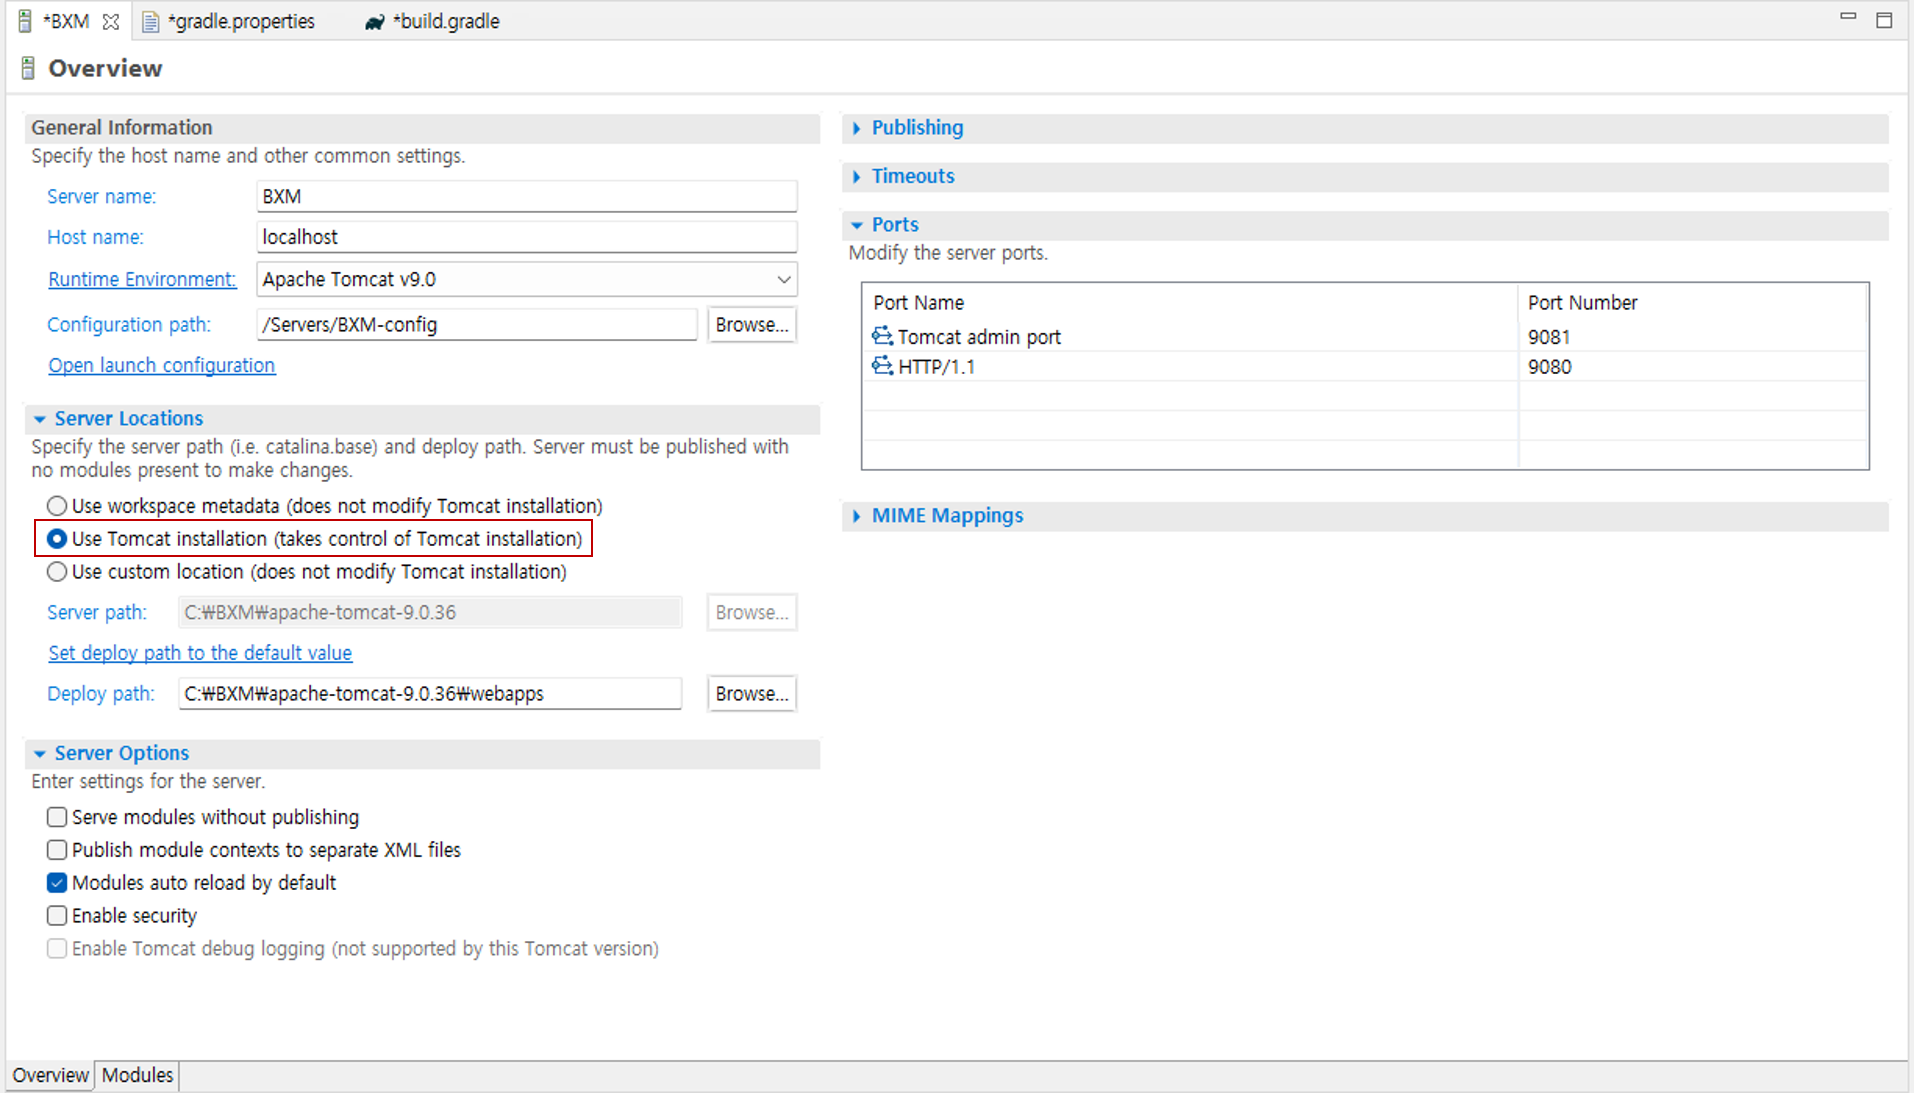Click the server icon beside Overview heading
Screen dimensions: 1914x1093
coord(28,68)
